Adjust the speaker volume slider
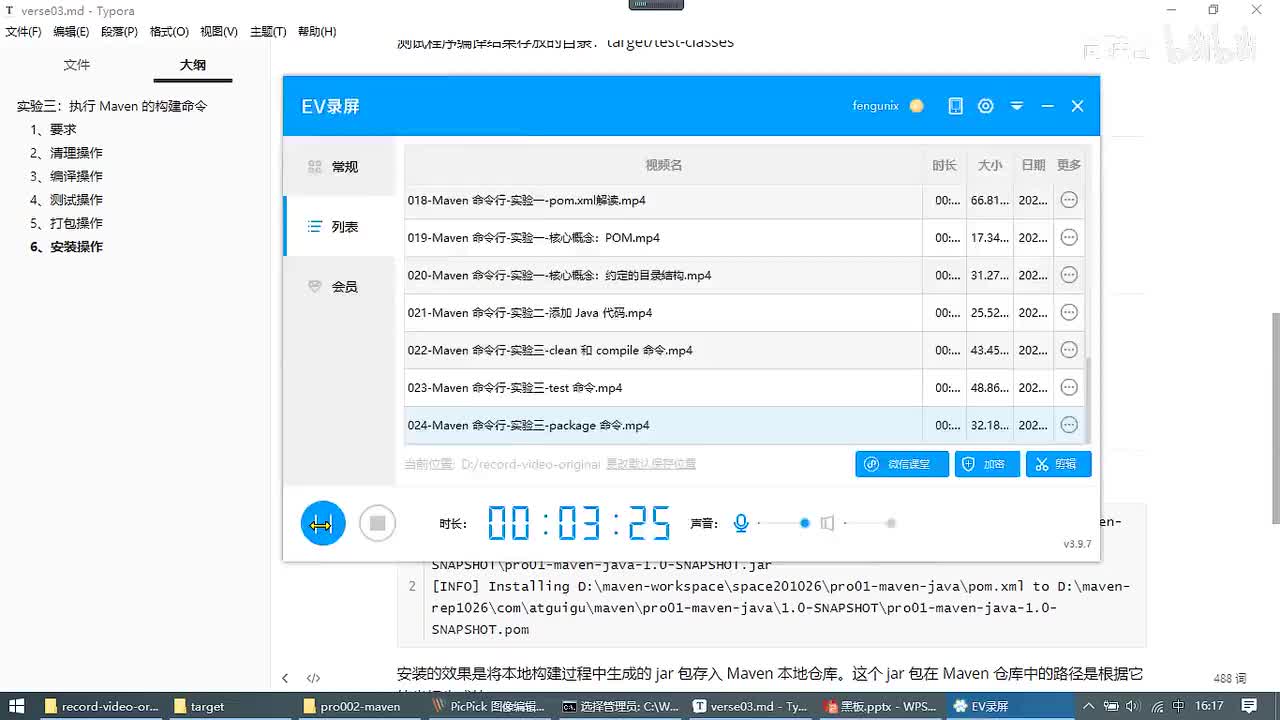Image resolution: width=1280 pixels, height=720 pixels. [x=869, y=523]
